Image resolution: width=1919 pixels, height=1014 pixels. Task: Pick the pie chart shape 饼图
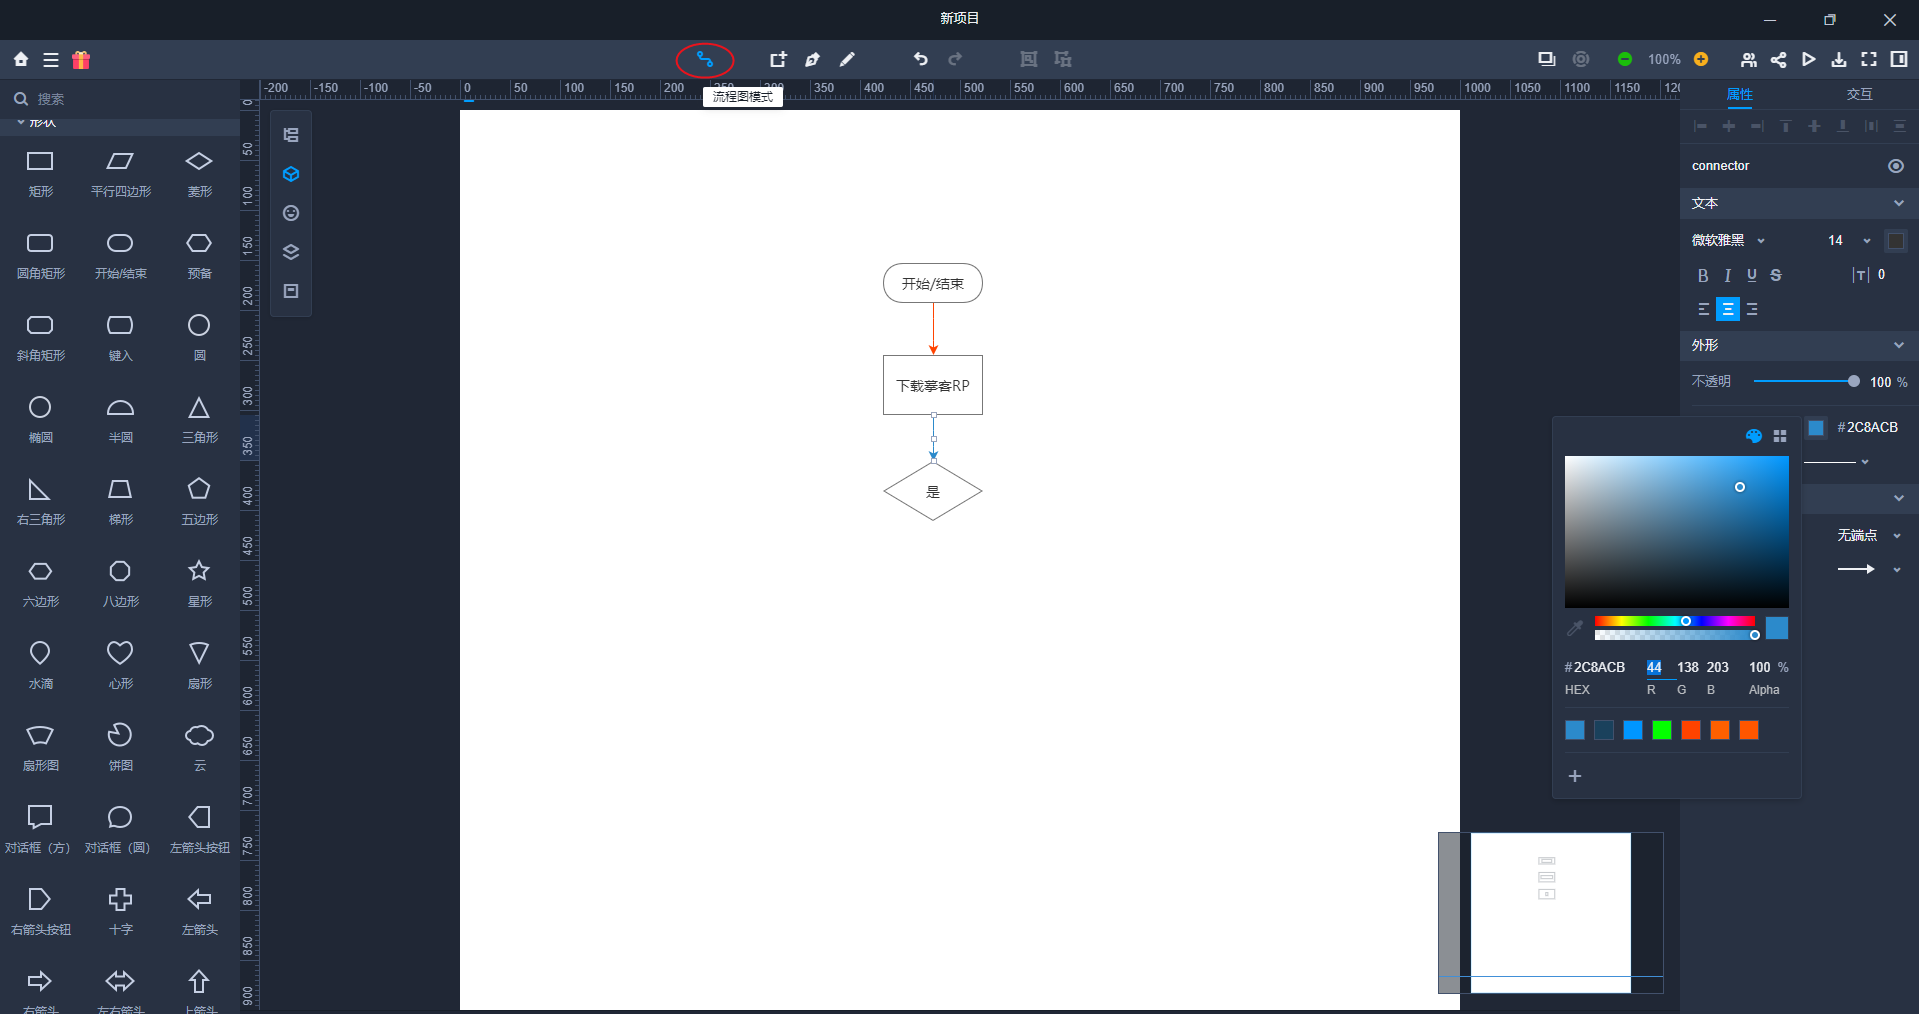(120, 746)
